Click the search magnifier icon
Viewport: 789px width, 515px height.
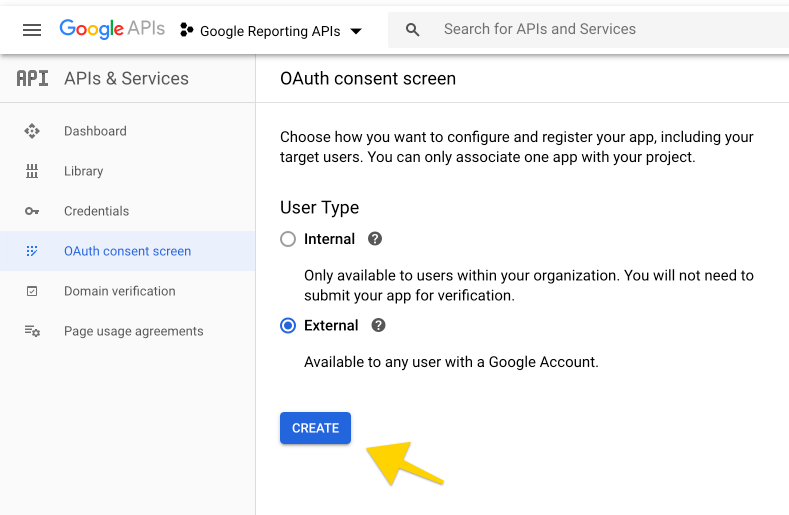tap(412, 30)
